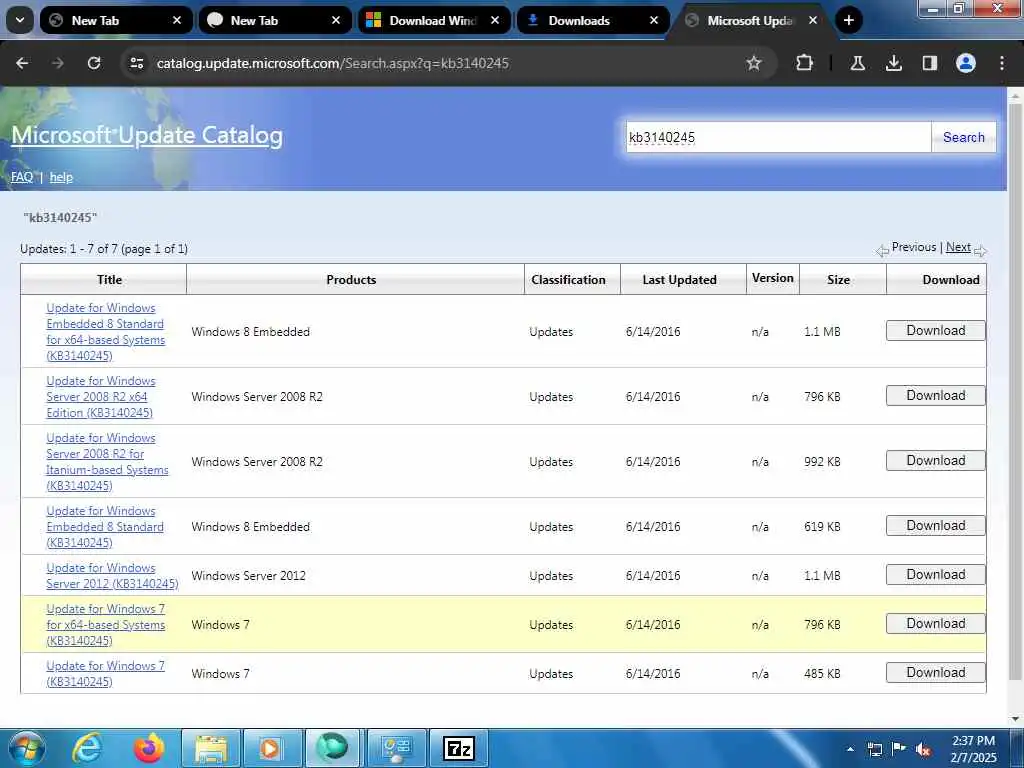Download the 619 KB Embedded 8 update
Image resolution: width=1024 pixels, height=768 pixels.
(x=935, y=525)
